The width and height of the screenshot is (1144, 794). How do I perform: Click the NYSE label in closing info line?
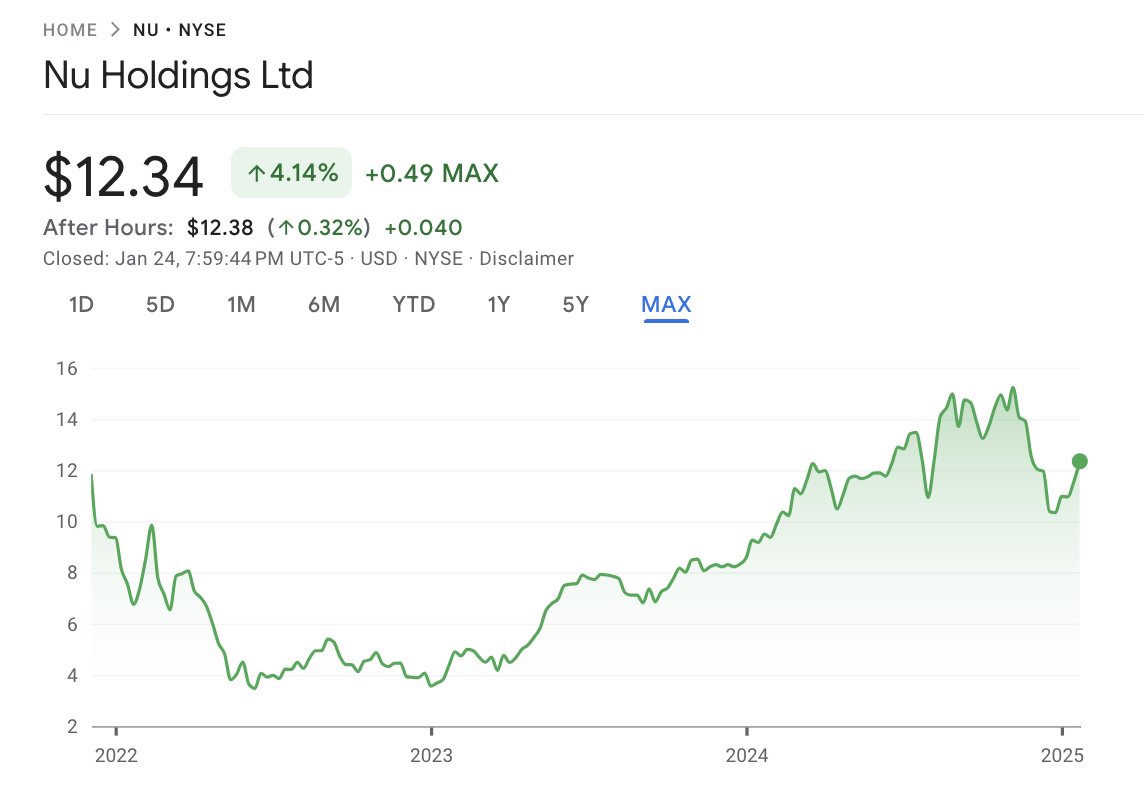coord(438,258)
